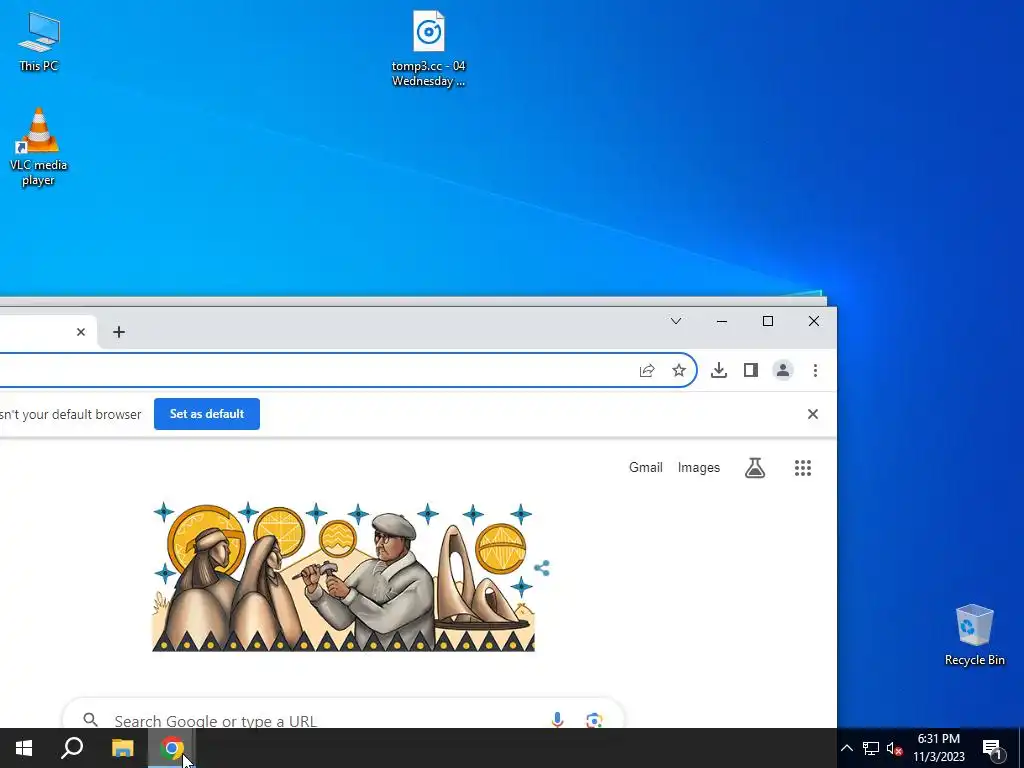Open Search Labs flask icon
The image size is (1024, 768).
click(x=755, y=468)
